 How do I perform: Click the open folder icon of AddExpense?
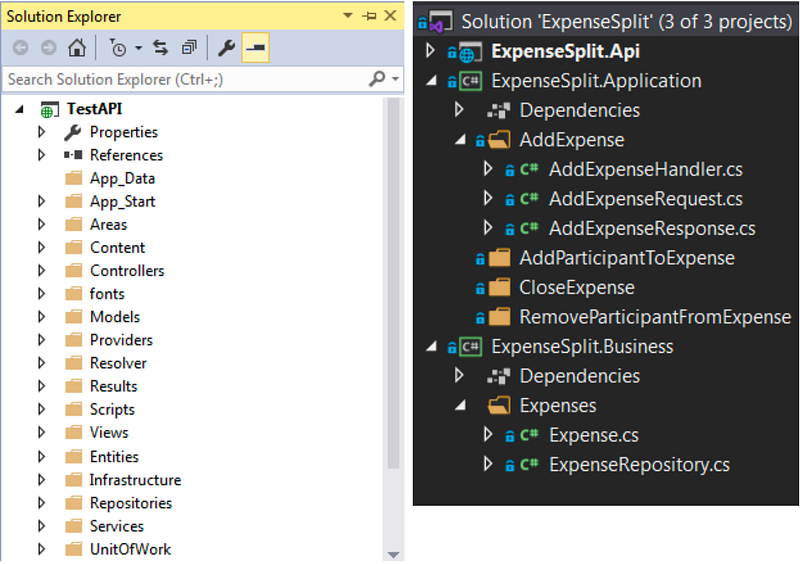[499, 140]
